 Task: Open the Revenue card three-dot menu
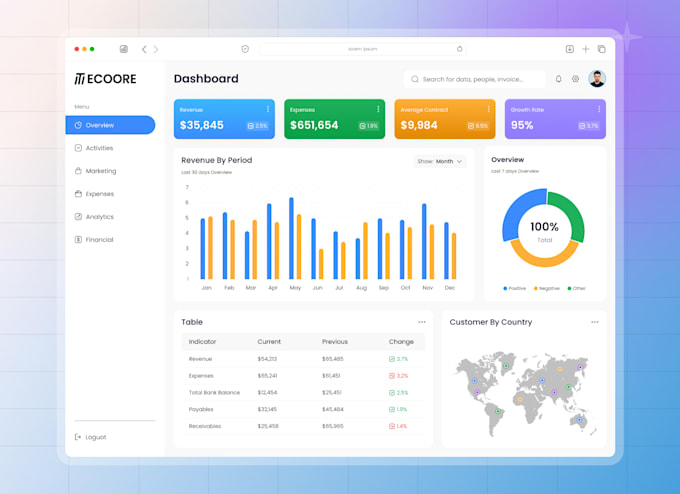pyautogui.click(x=268, y=109)
